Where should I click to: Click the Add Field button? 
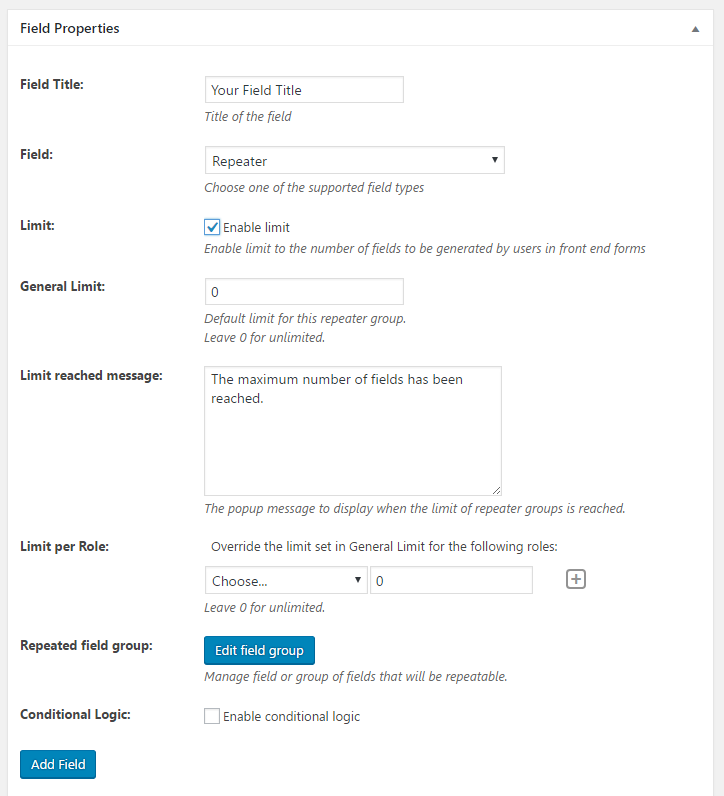tap(58, 764)
